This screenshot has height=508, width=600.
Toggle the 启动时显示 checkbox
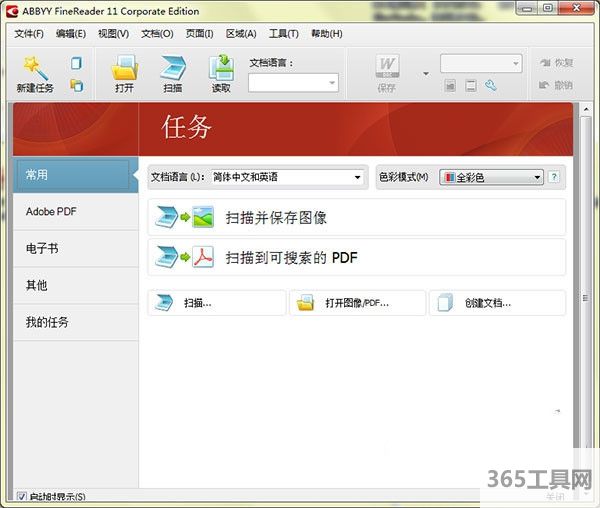22,497
